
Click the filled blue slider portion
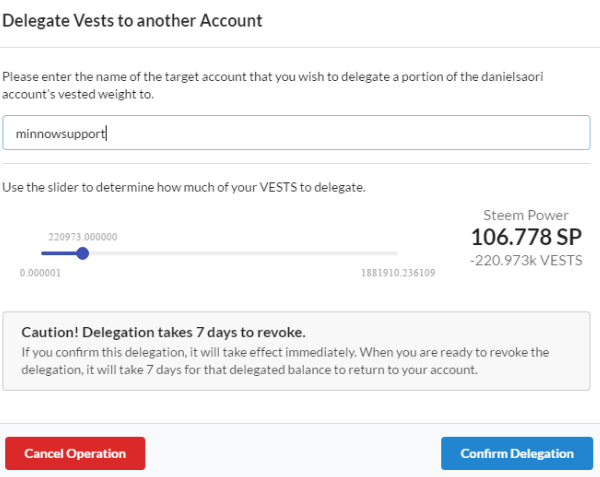pos(60,253)
